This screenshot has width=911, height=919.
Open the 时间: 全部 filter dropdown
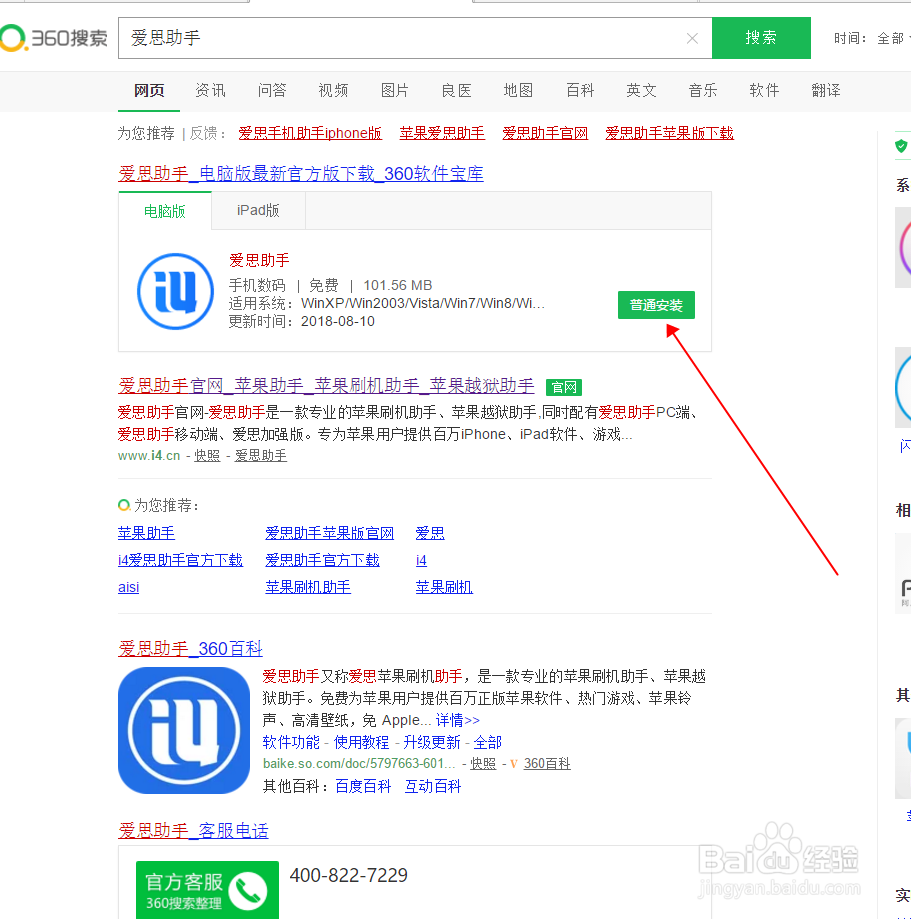pos(872,39)
